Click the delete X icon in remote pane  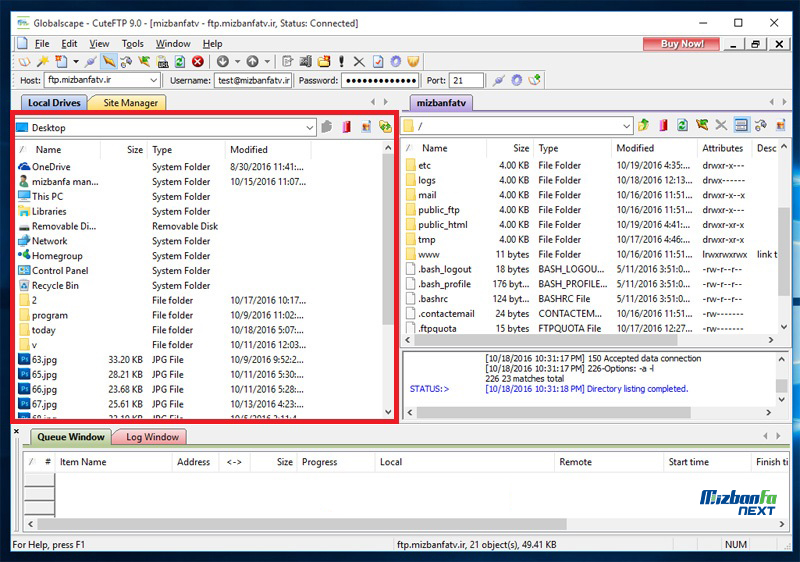721,126
